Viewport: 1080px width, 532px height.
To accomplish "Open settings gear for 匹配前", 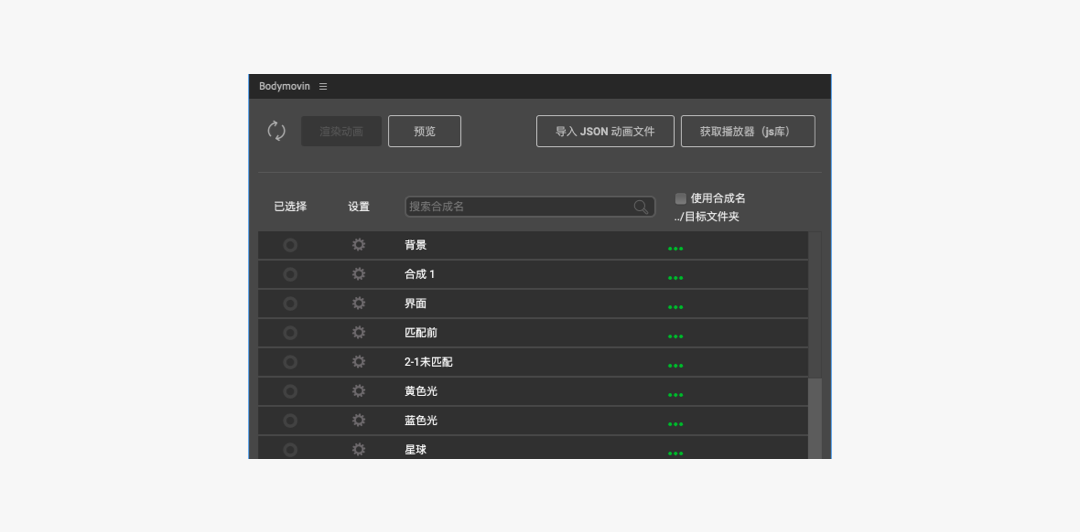I will point(358,333).
